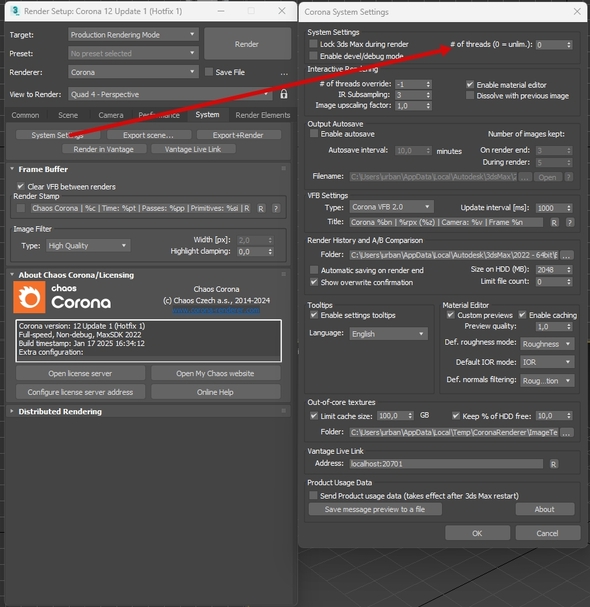Click Open license server button
Image resolution: width=590 pixels, height=607 pixels.
pyautogui.click(x=80, y=374)
